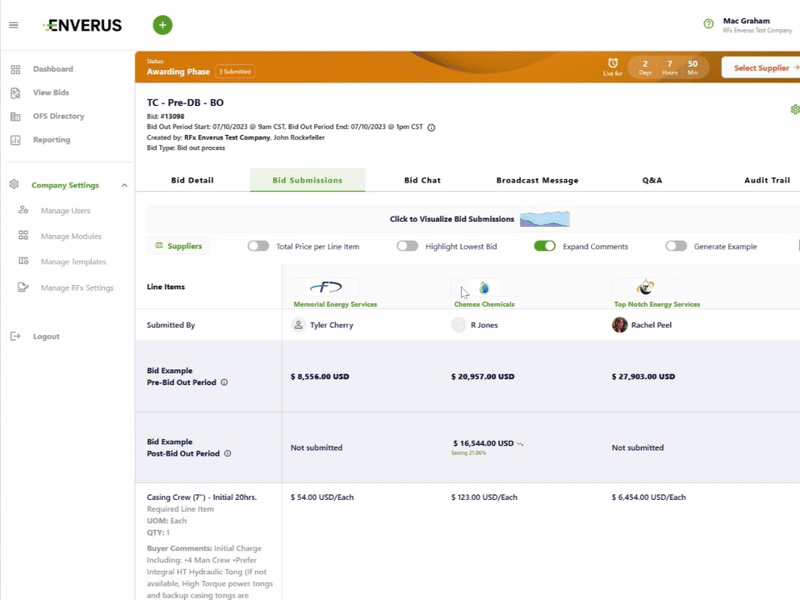Click the Manage Modules grid icon
The height and width of the screenshot is (600, 800).
(x=23, y=235)
